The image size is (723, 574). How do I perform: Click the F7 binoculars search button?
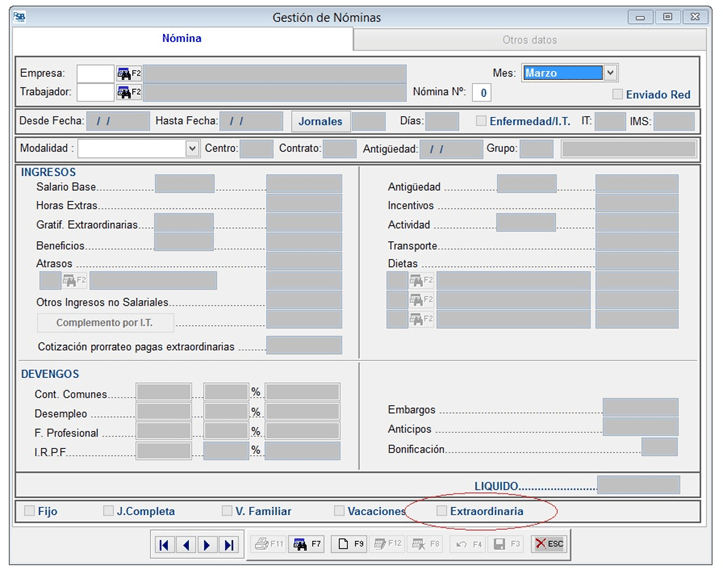[307, 544]
